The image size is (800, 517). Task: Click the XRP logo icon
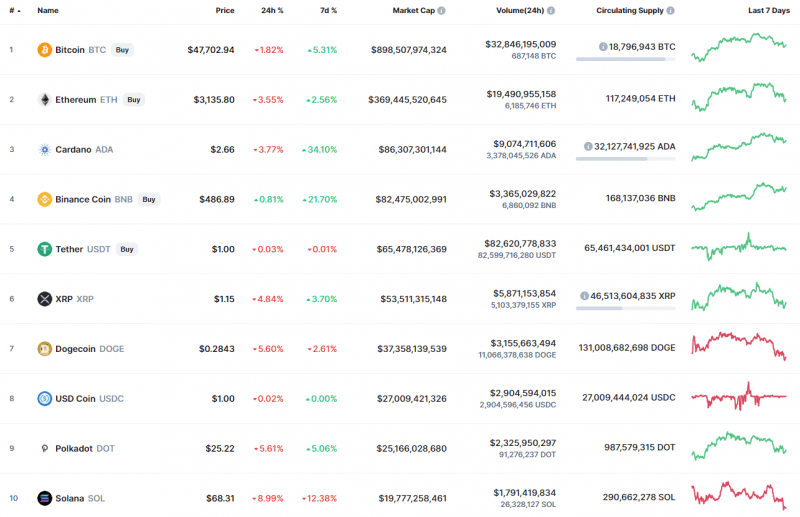point(44,299)
